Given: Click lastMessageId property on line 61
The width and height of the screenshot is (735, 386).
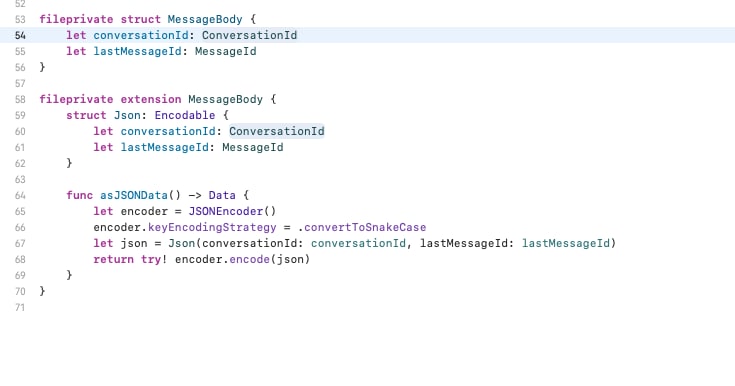Looking at the screenshot, I should pyautogui.click(x=165, y=147).
